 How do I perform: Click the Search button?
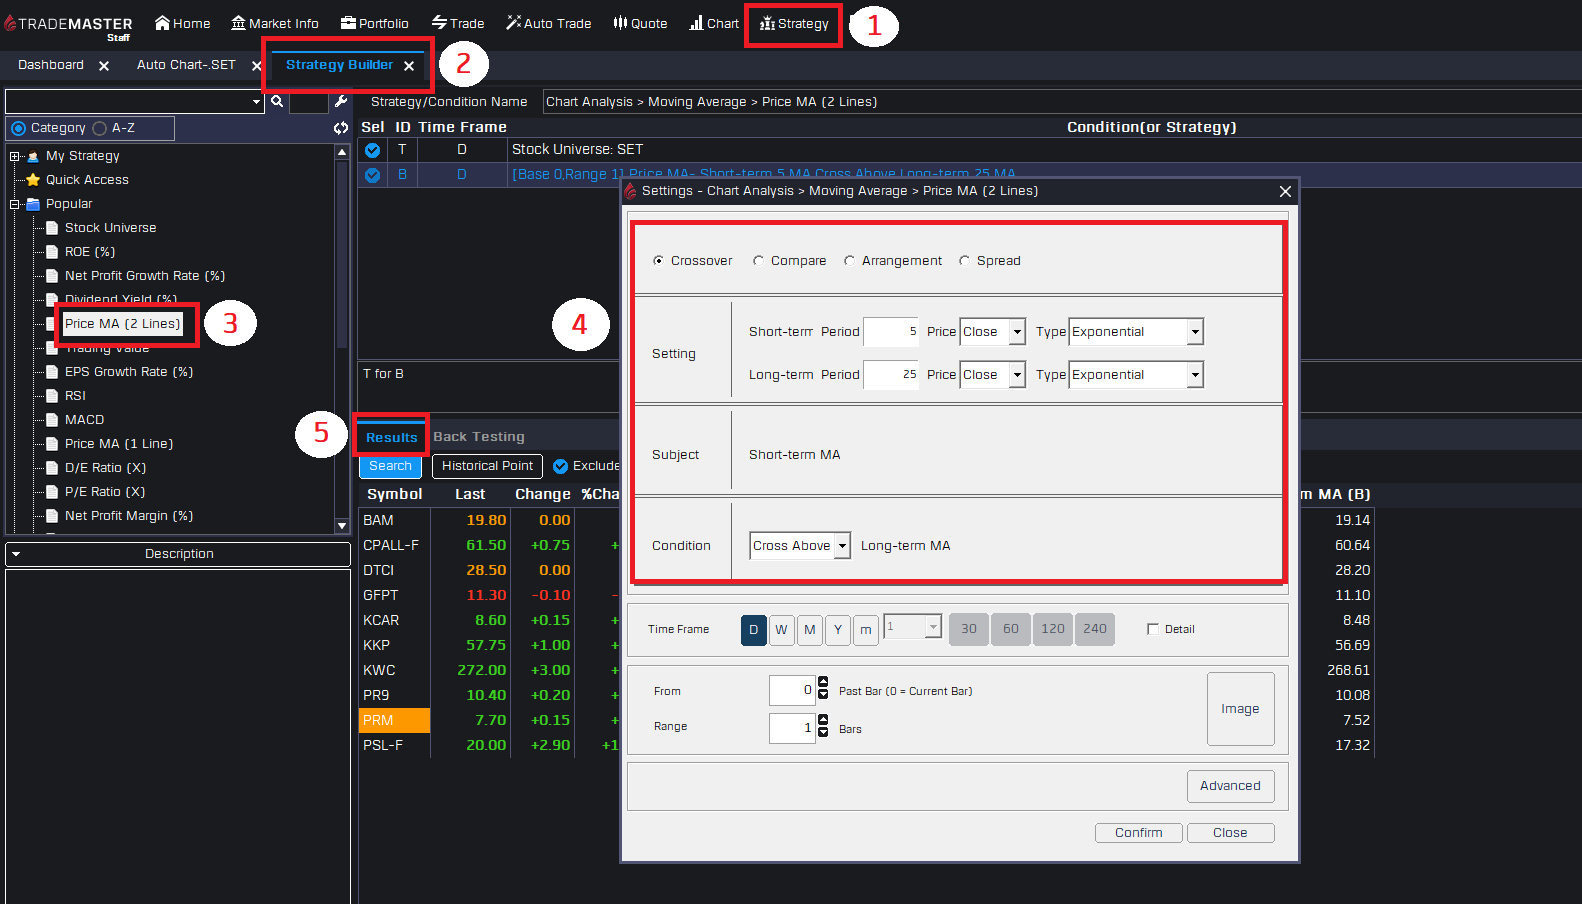(390, 466)
